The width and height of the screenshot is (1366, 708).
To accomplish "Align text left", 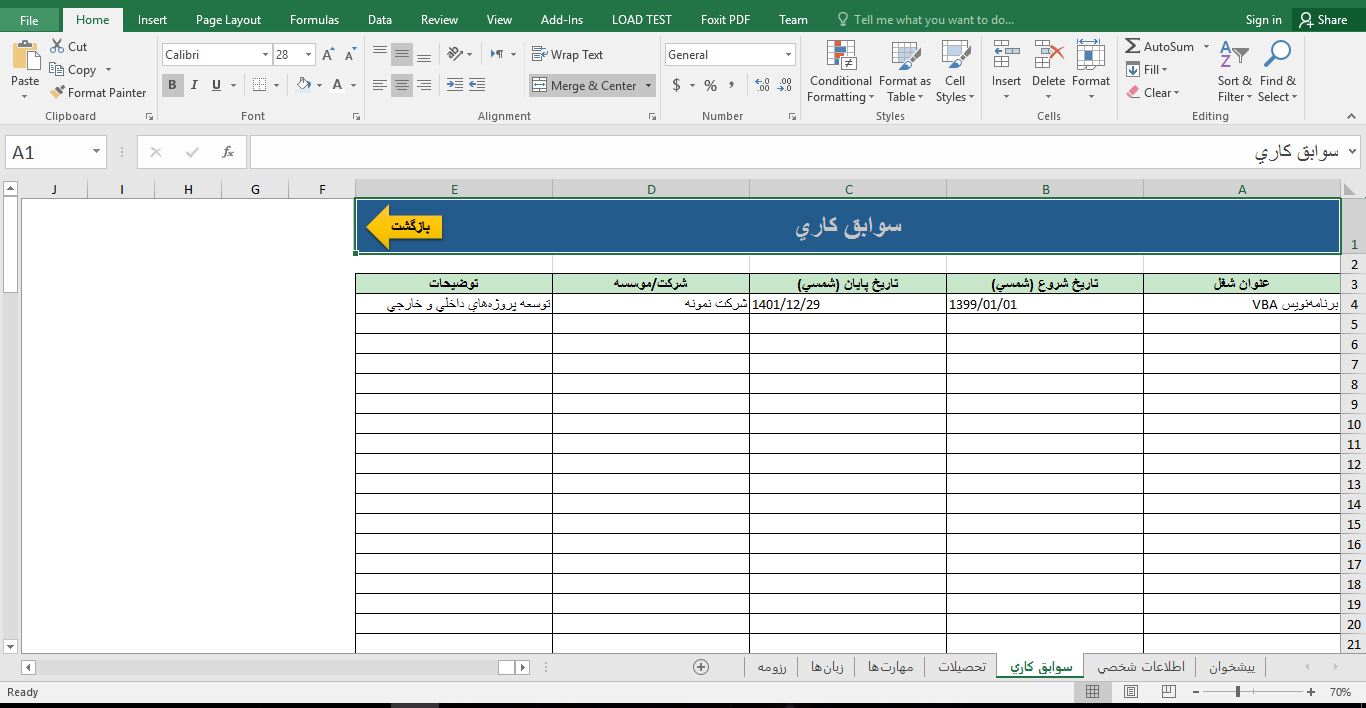I will [380, 86].
